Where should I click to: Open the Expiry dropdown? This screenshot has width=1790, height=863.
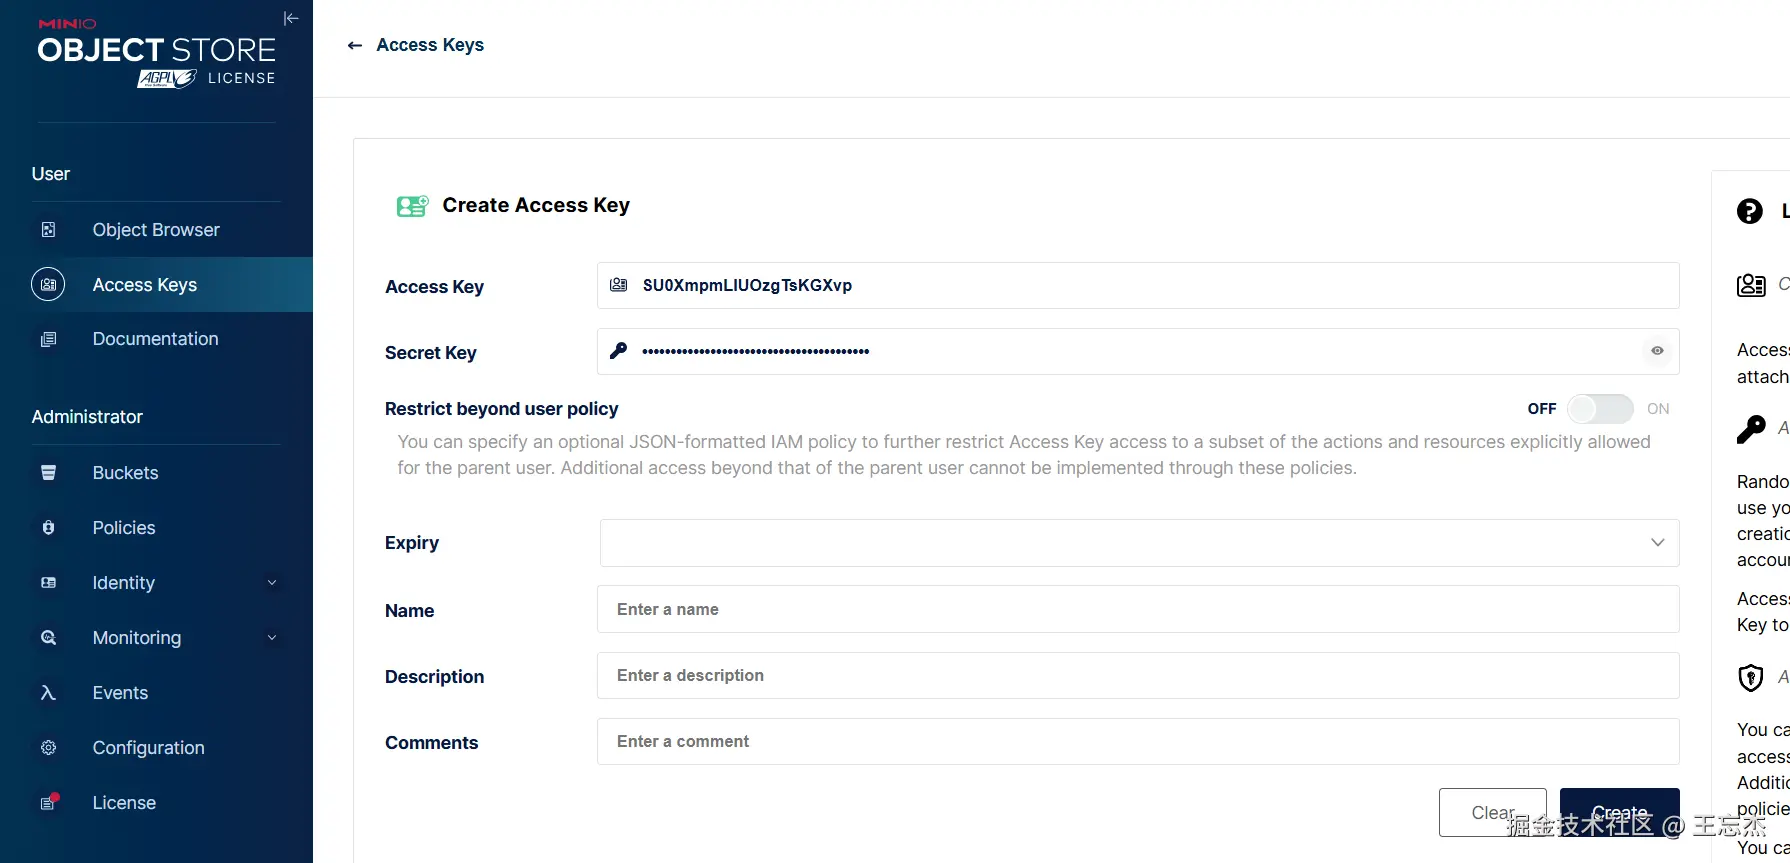1138,543
